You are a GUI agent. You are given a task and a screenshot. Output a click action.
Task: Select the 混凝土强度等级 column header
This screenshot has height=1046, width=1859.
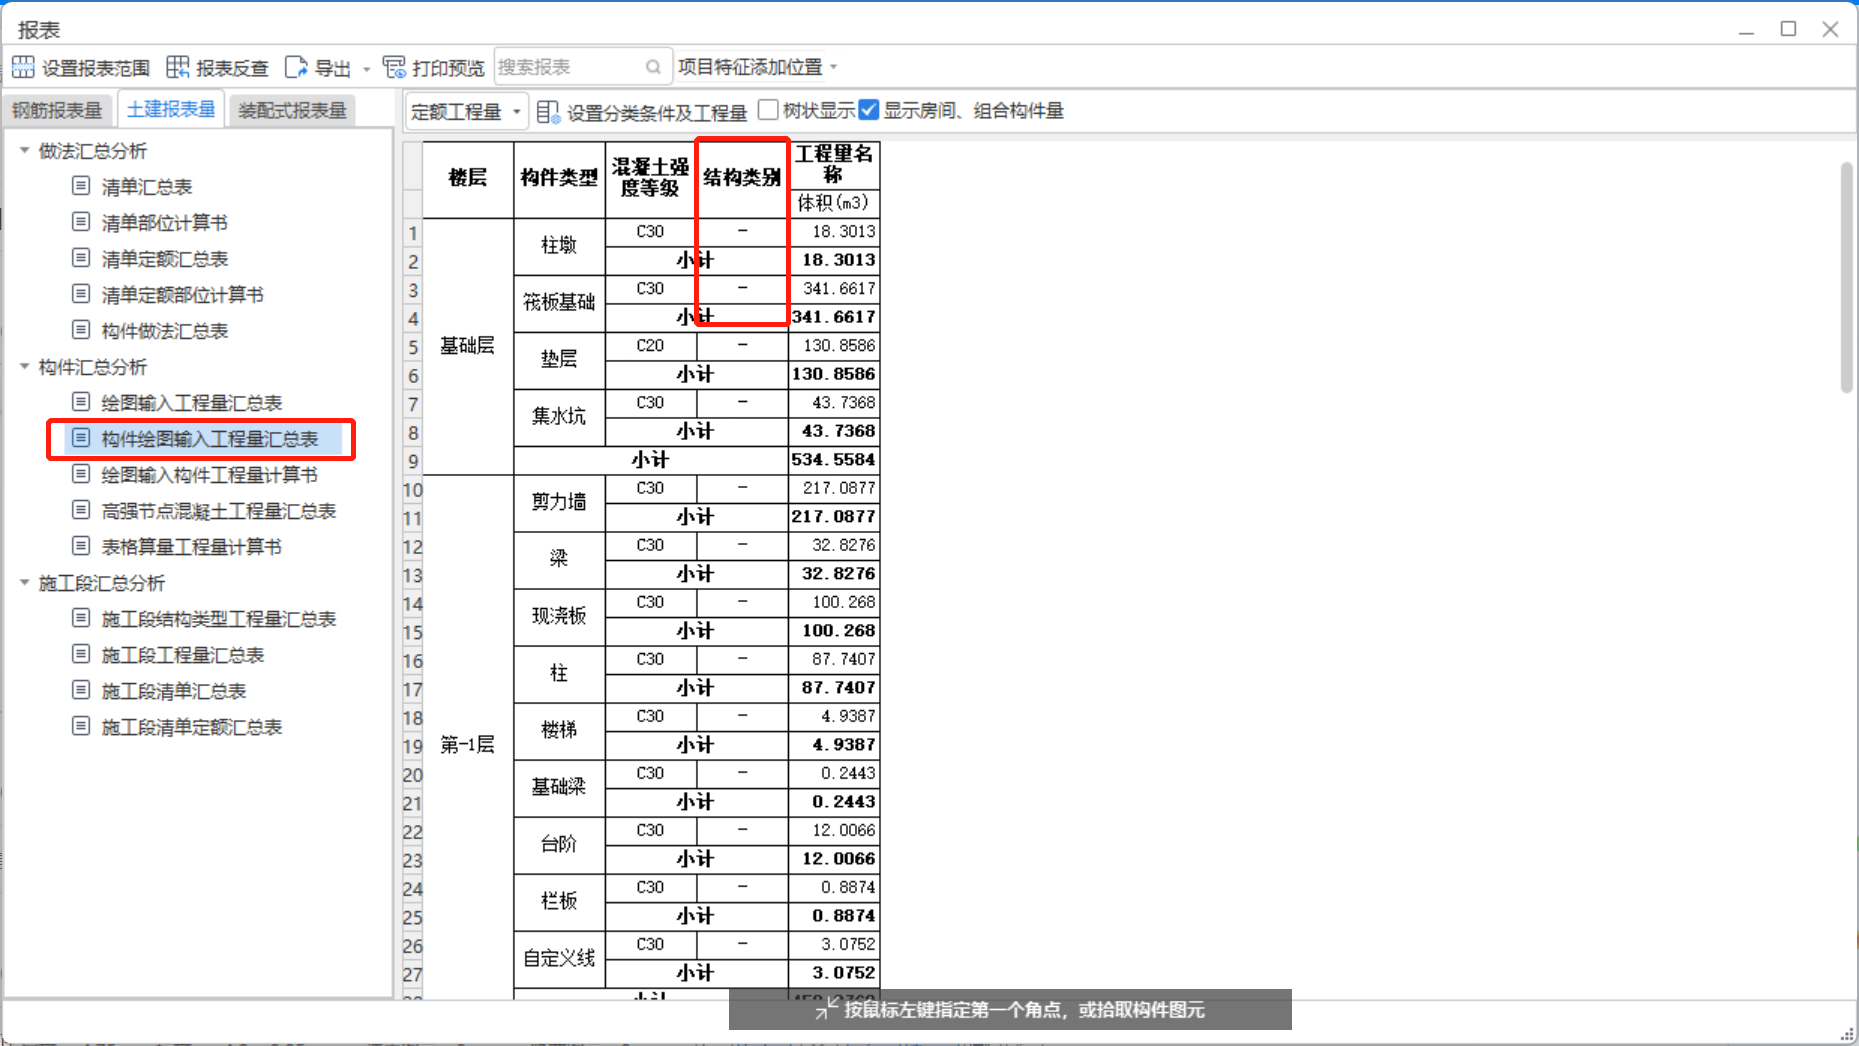651,179
